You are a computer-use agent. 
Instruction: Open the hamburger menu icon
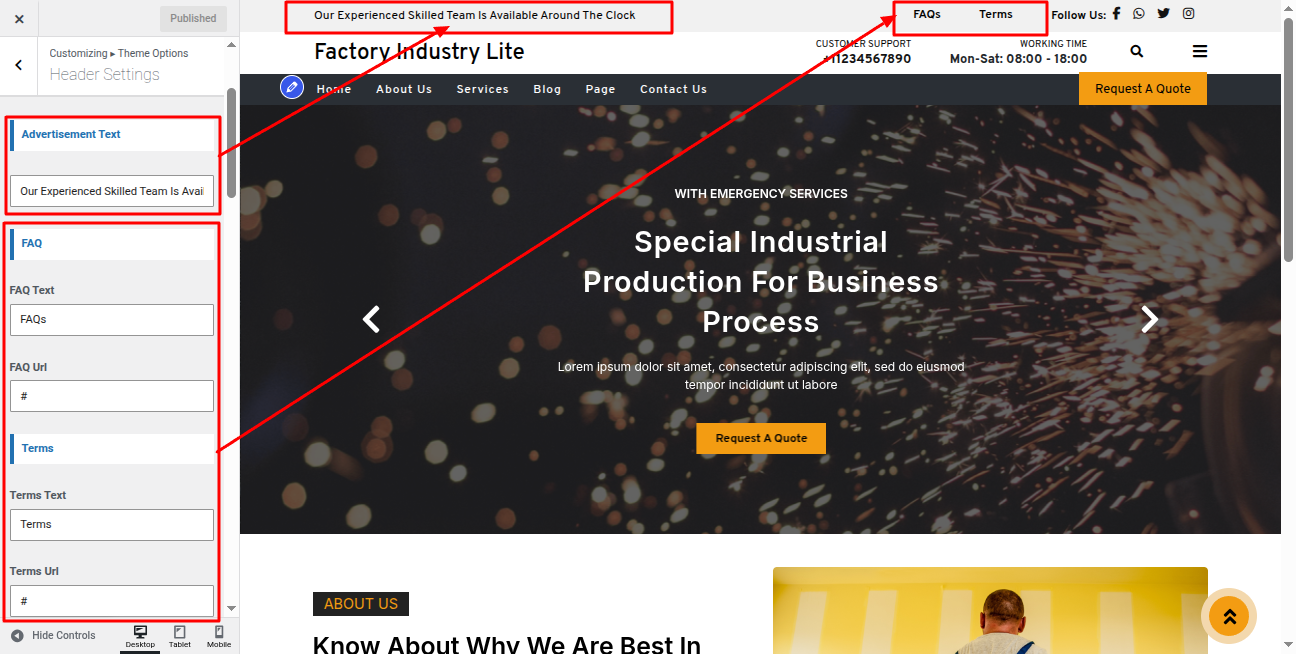(x=1200, y=51)
